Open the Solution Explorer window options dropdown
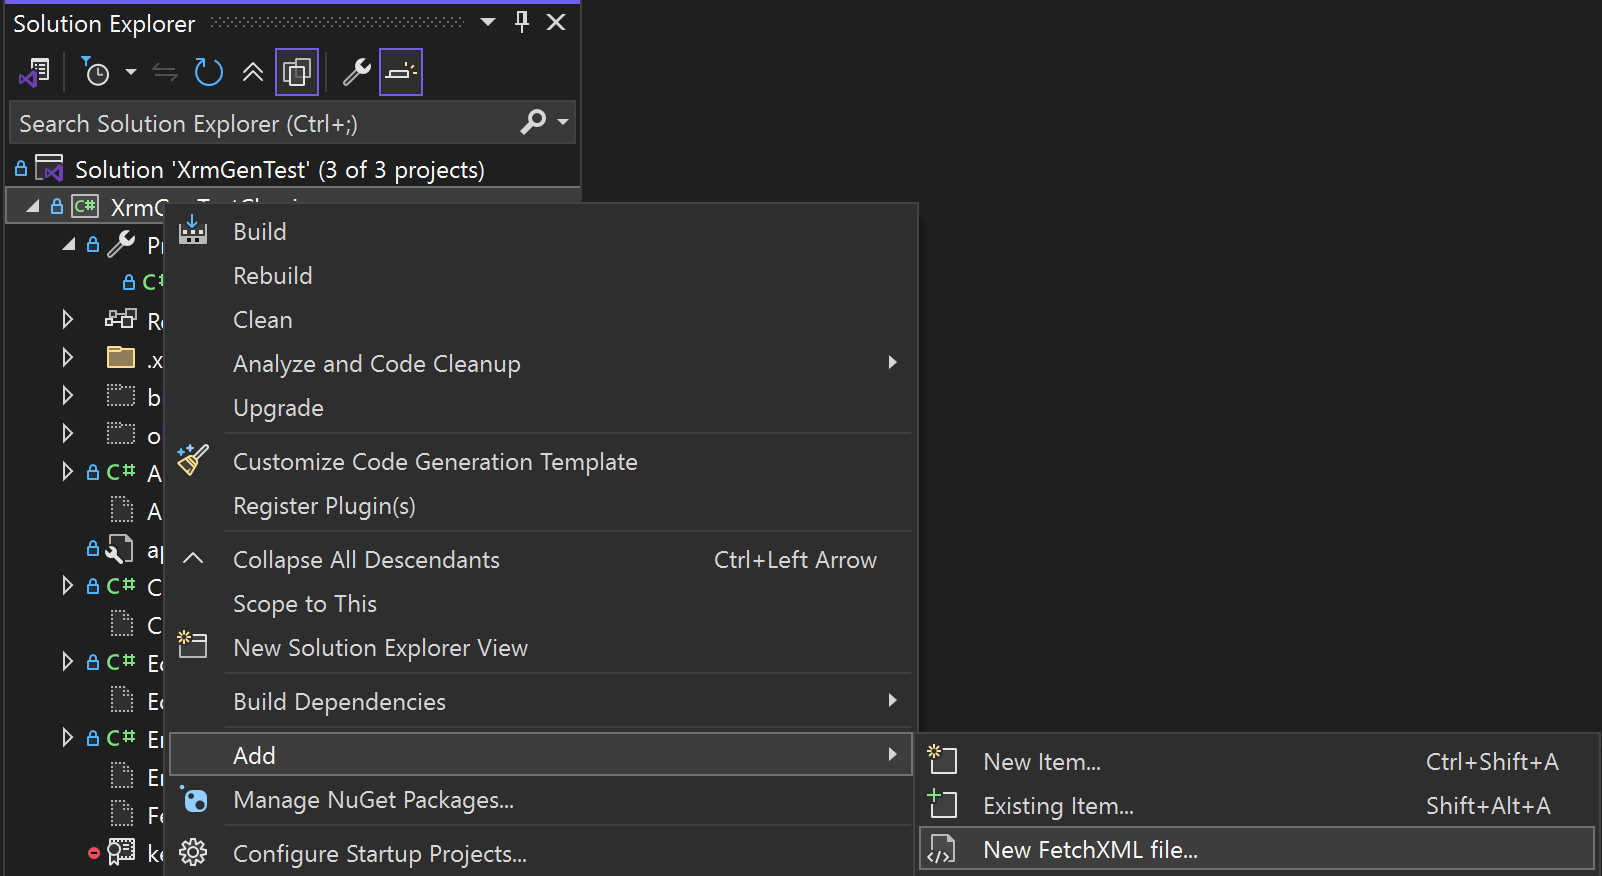Image resolution: width=1602 pixels, height=876 pixels. pos(488,22)
